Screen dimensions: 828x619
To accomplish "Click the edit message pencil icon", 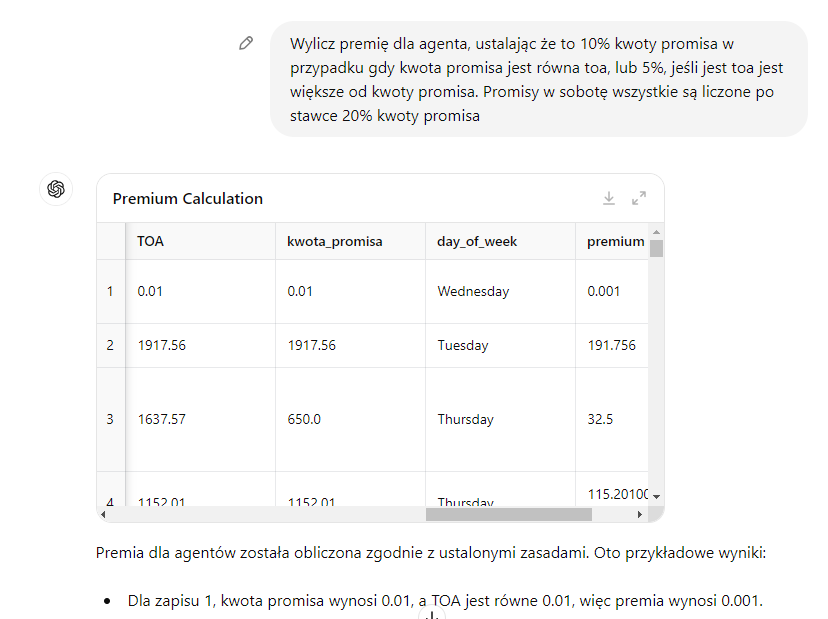I will [x=246, y=43].
